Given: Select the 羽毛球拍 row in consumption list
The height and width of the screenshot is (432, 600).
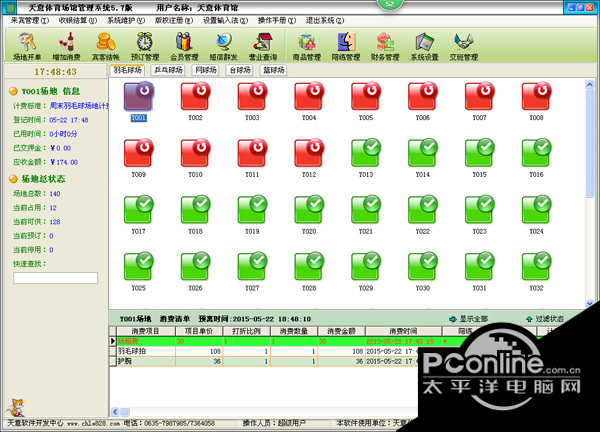Looking at the screenshot, I should (x=266, y=351).
